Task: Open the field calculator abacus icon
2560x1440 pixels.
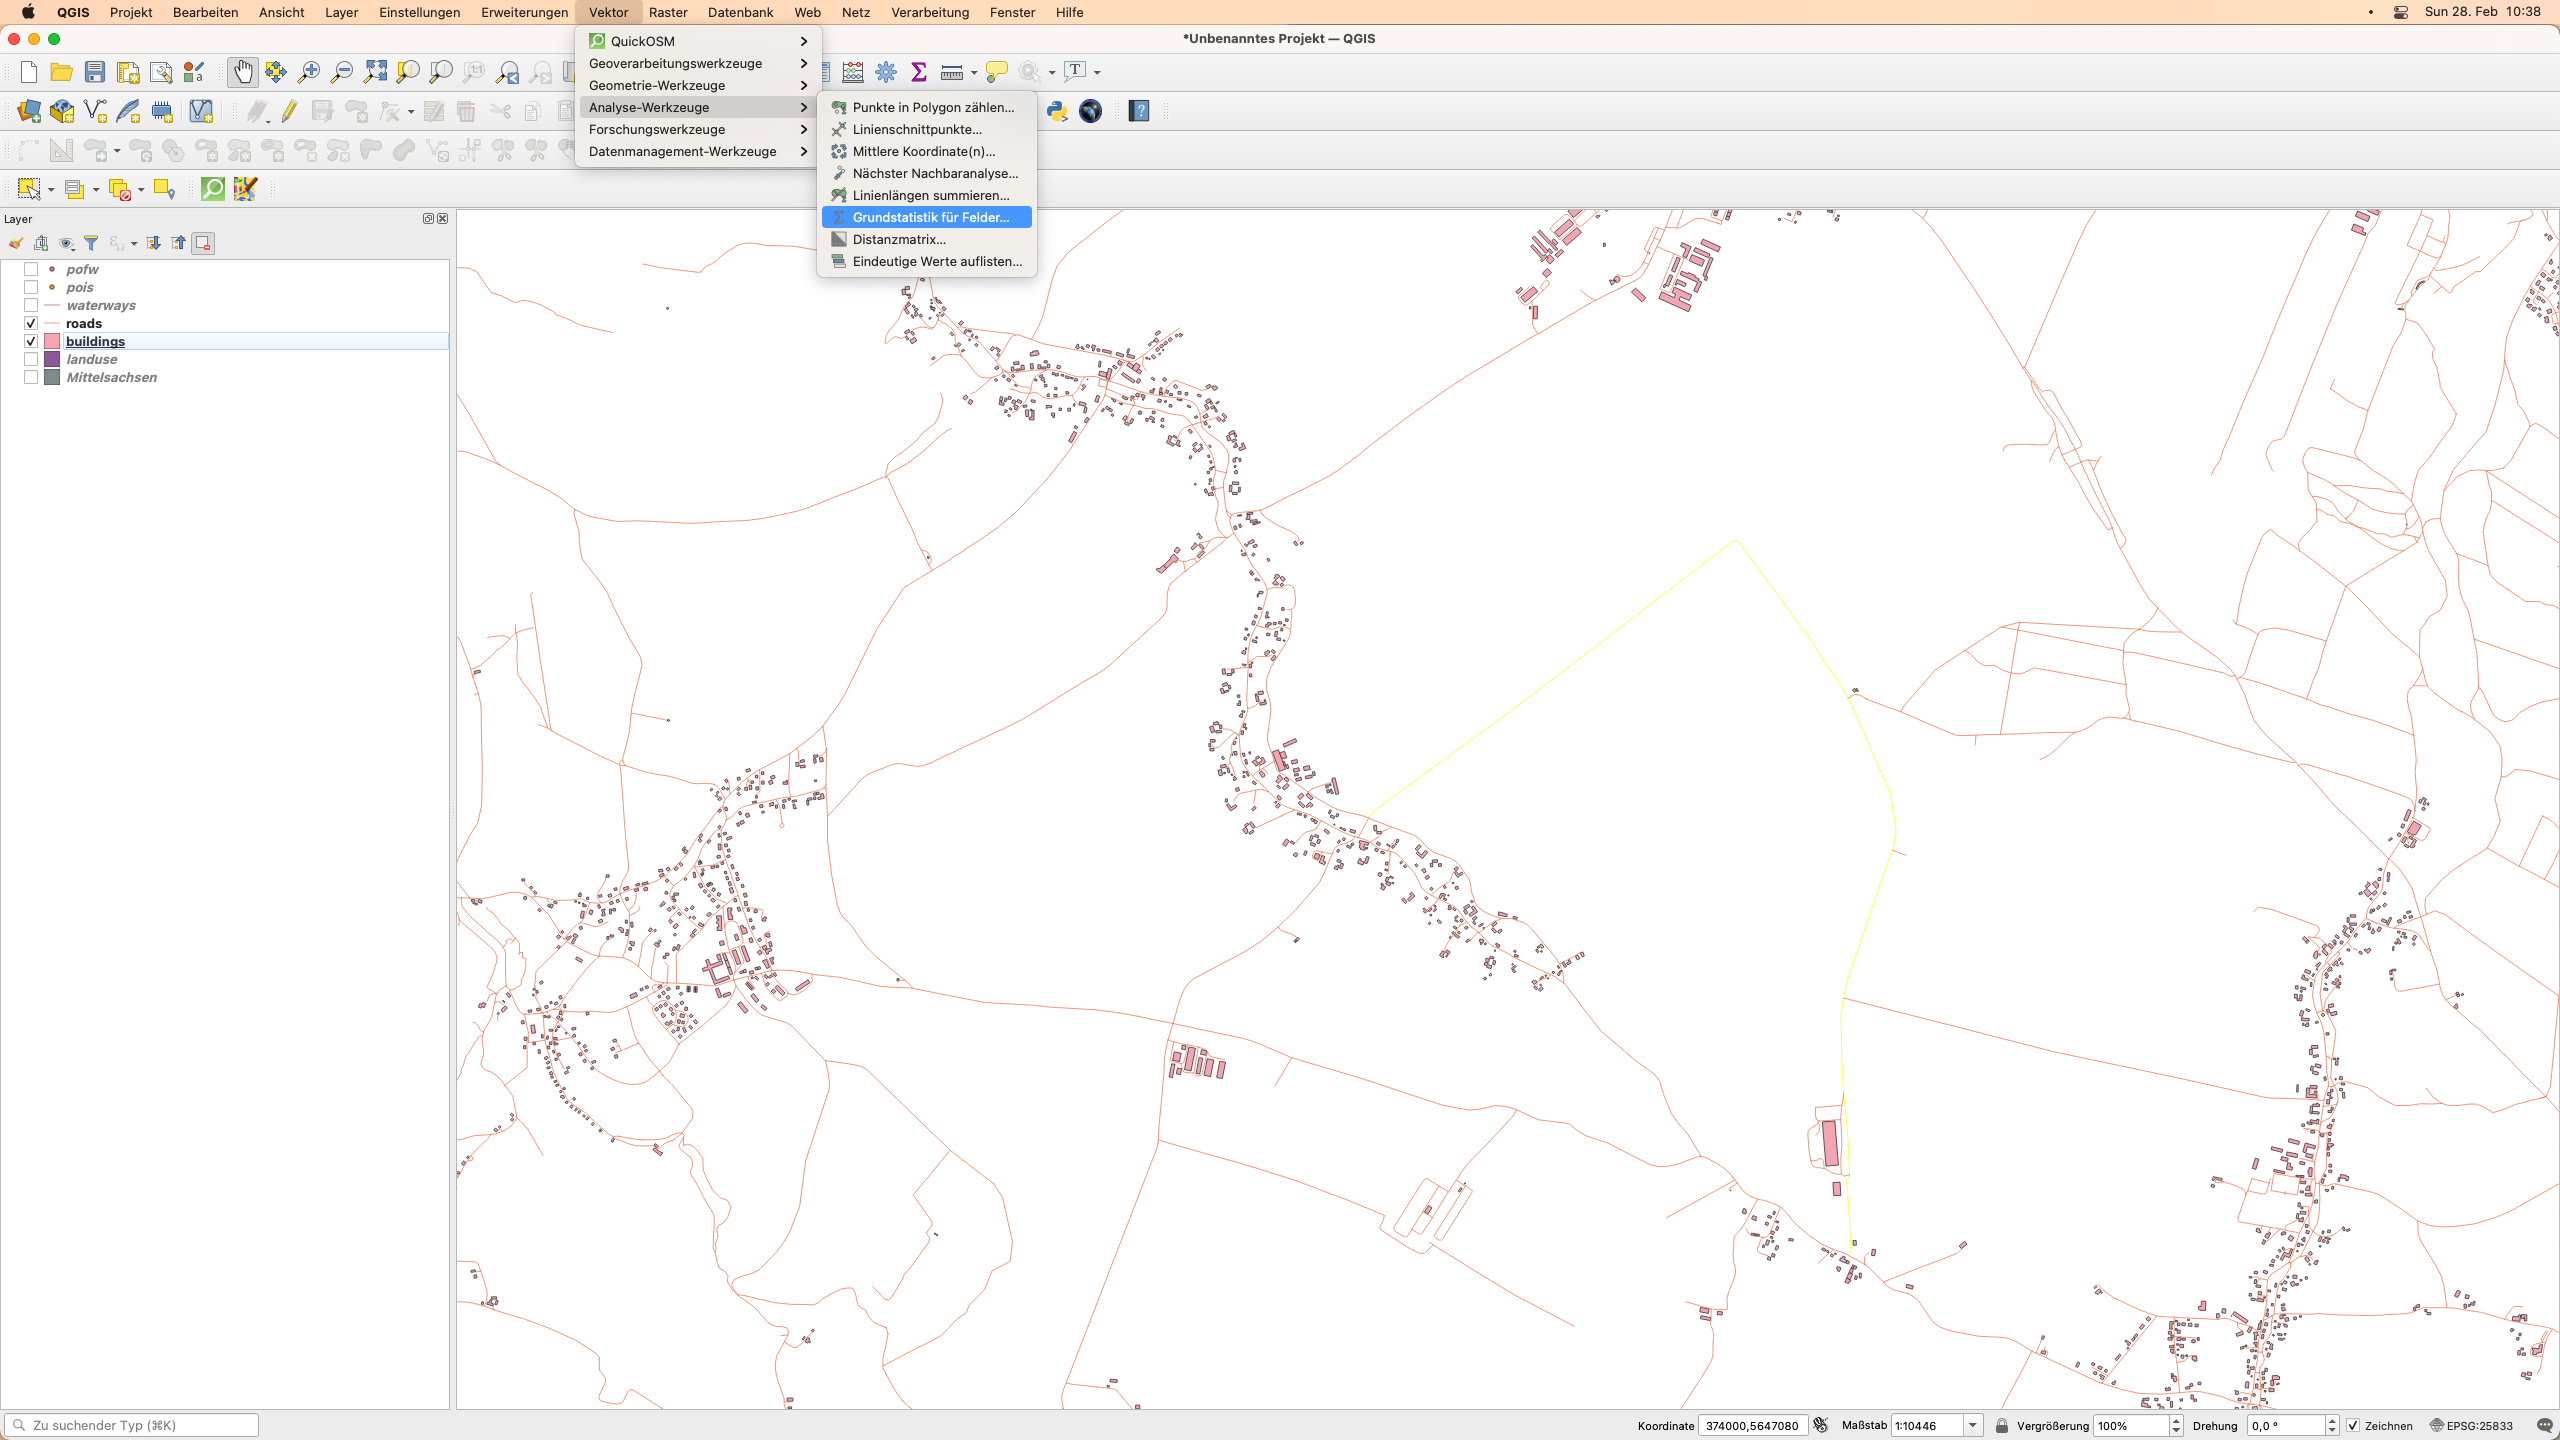Action: coord(853,72)
